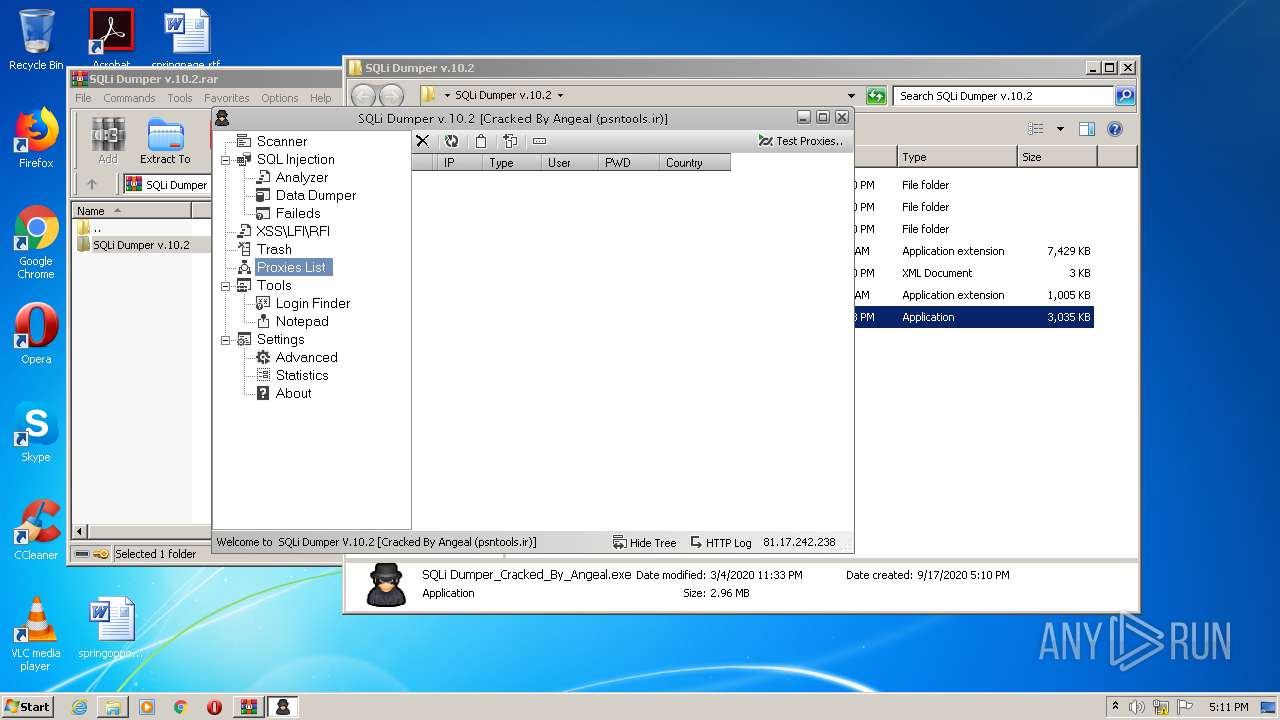Open the Statistics page
1280x720 pixels.
[301, 375]
